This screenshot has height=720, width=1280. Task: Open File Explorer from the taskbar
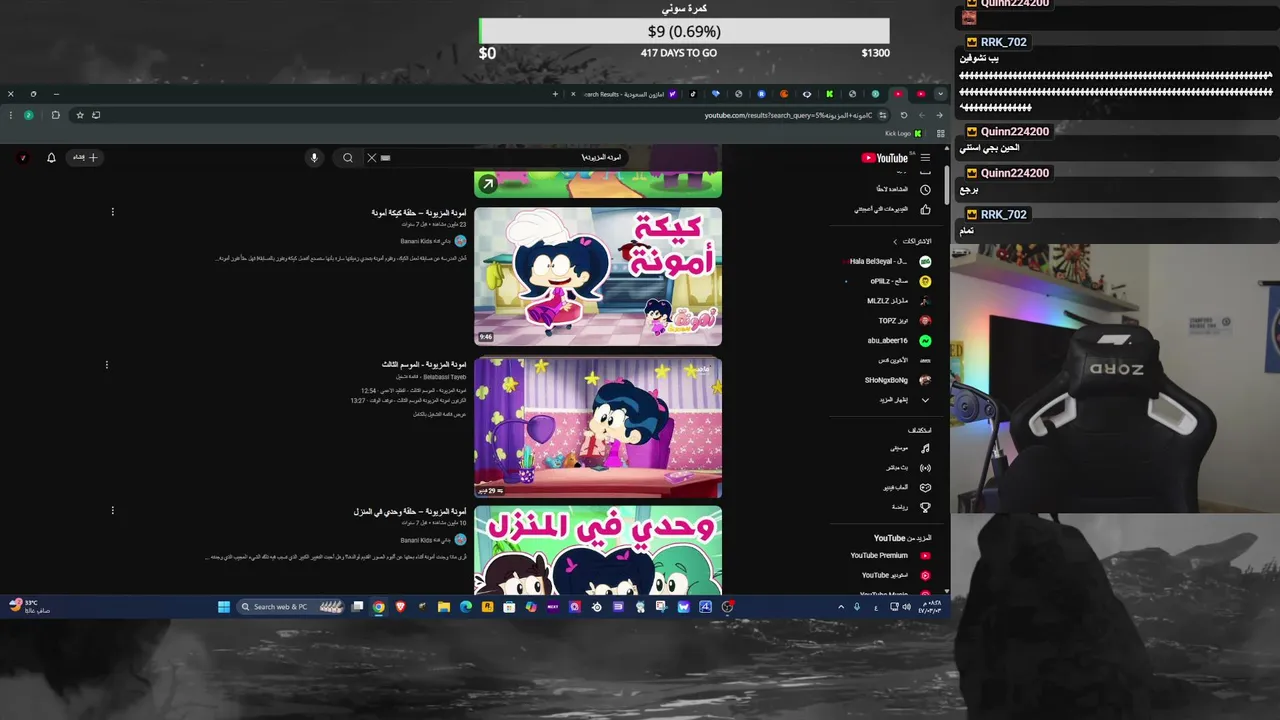444,606
